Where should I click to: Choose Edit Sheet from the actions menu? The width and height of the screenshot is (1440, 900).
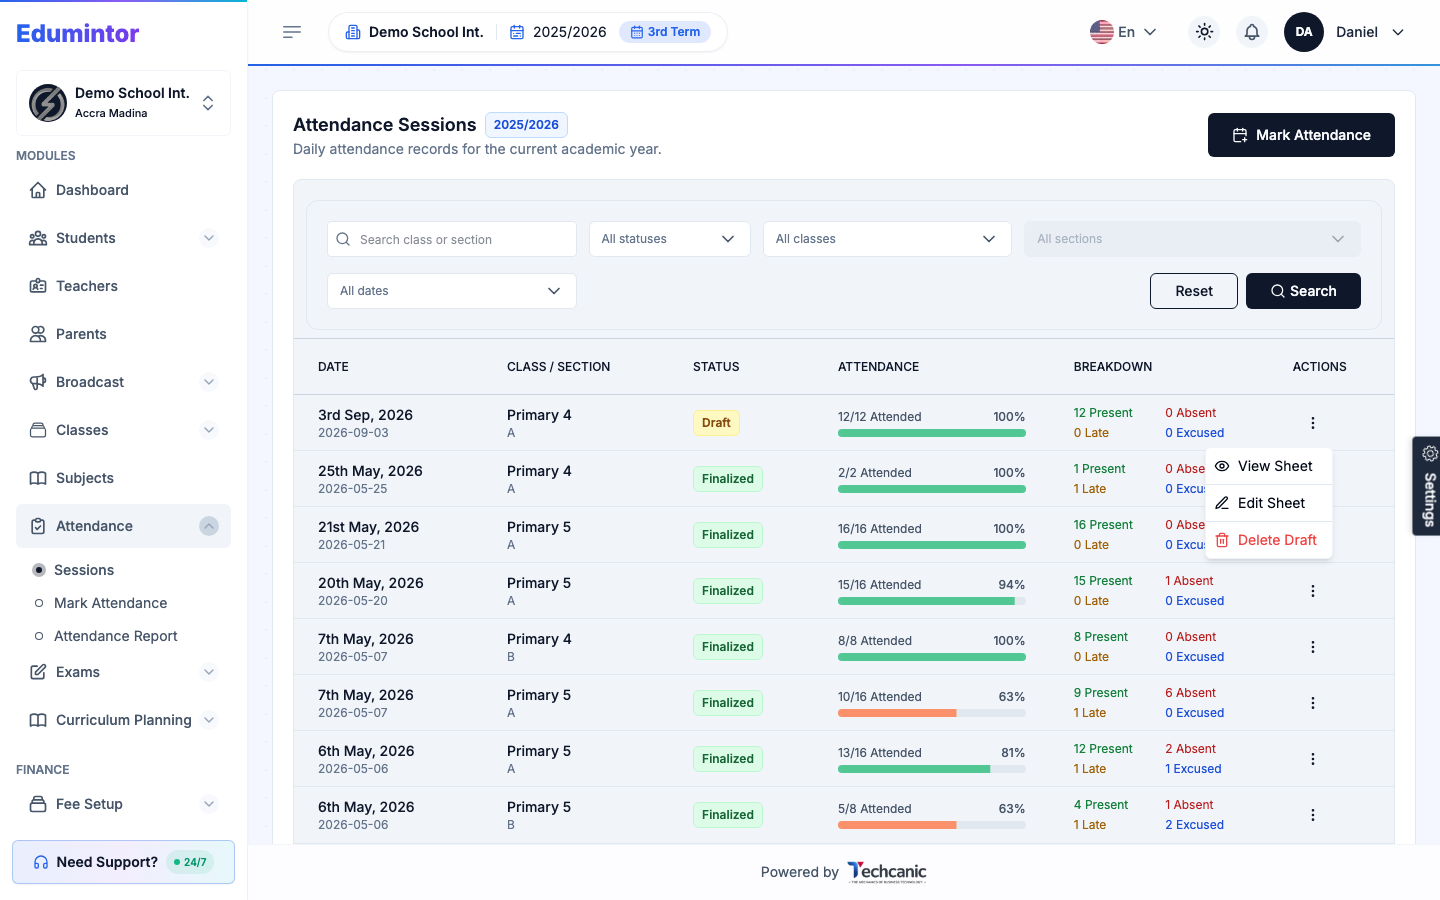click(1268, 503)
